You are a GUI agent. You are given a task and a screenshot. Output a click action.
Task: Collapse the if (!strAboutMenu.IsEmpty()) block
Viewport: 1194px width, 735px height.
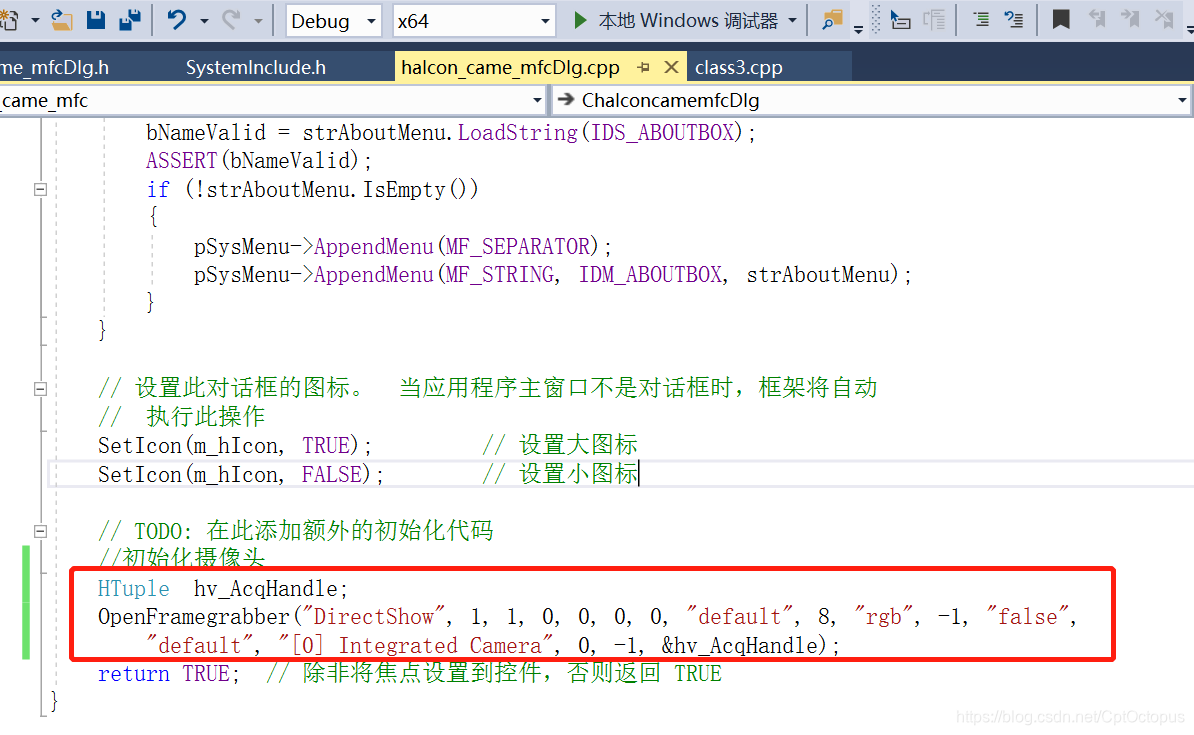(x=40, y=189)
